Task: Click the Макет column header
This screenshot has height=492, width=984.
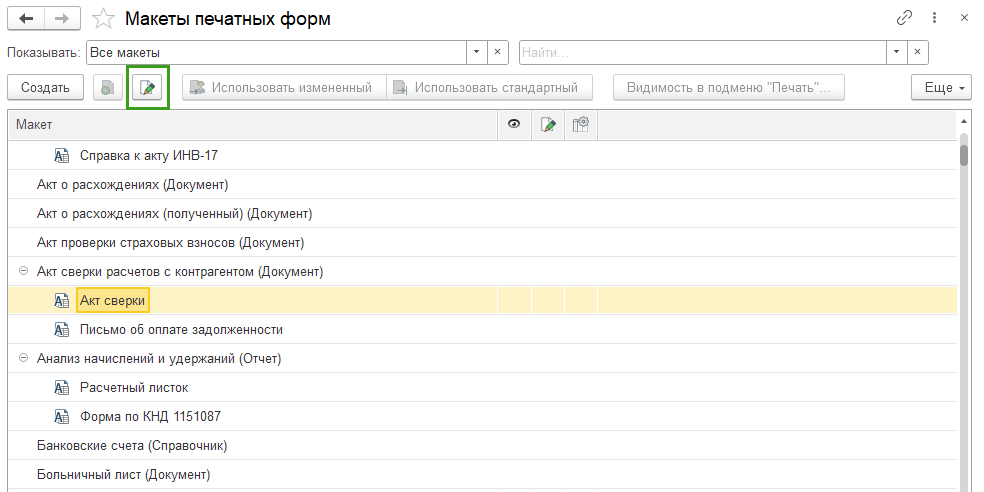Action: 253,125
